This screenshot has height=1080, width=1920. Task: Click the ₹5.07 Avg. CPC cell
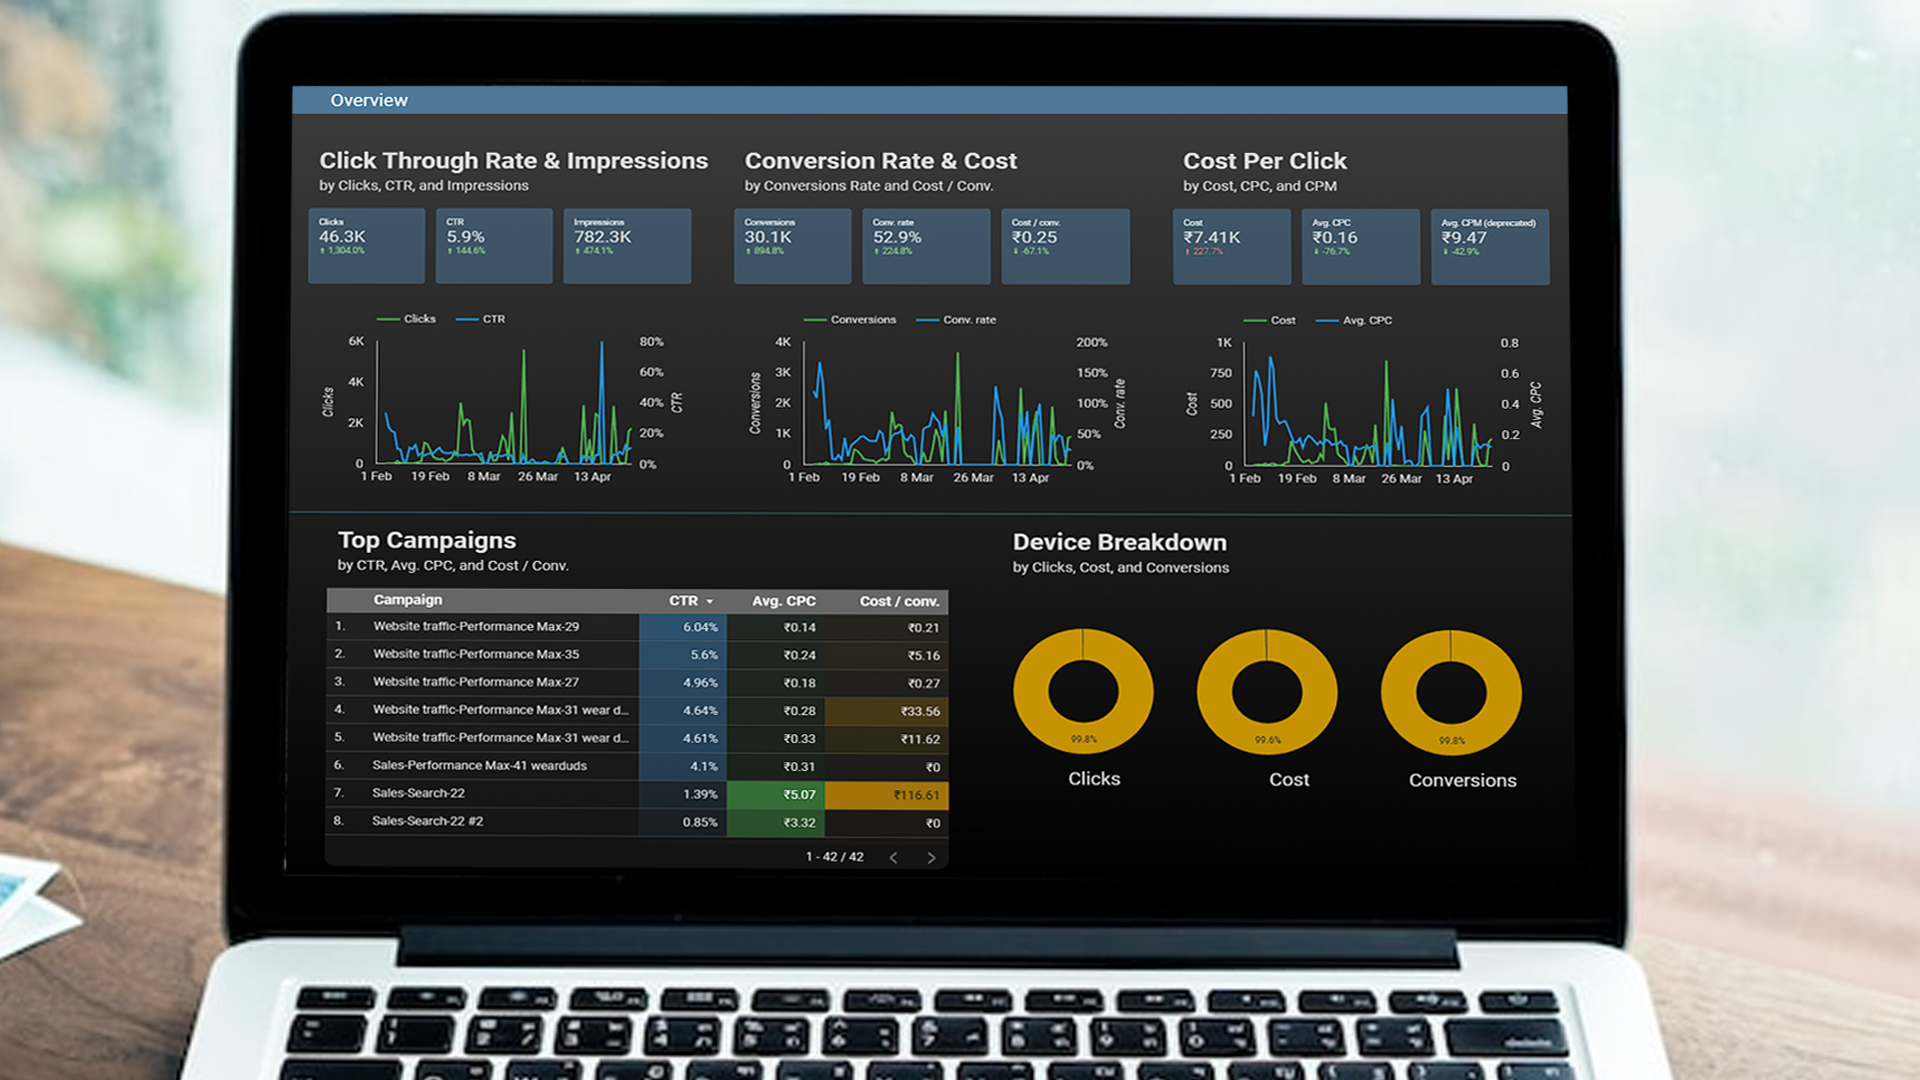click(x=776, y=795)
